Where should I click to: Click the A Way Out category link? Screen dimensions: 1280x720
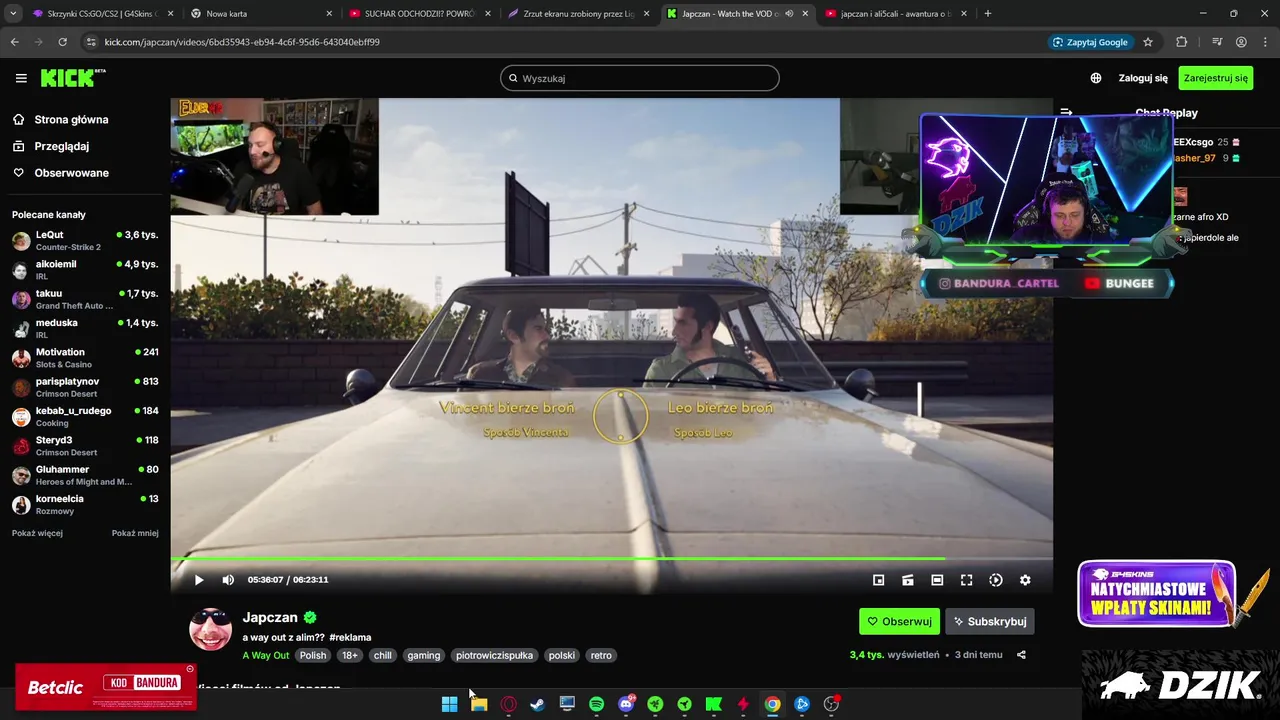(x=265, y=655)
